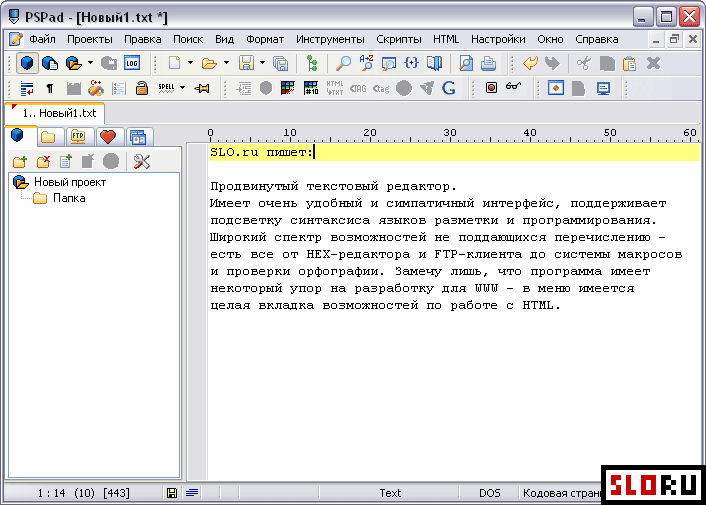
Task: Open print preview page magnifier icon
Action: pyautogui.click(x=466, y=63)
